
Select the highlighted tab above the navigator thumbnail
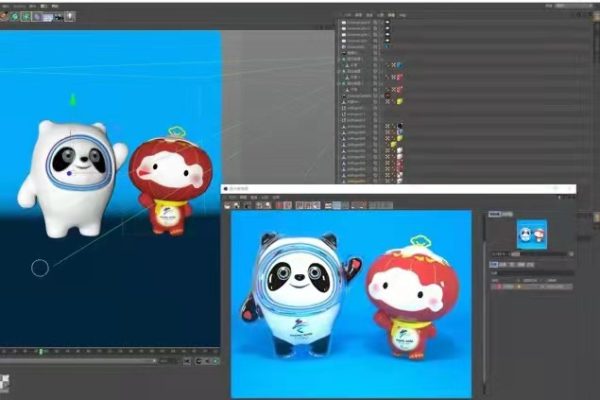(x=494, y=214)
